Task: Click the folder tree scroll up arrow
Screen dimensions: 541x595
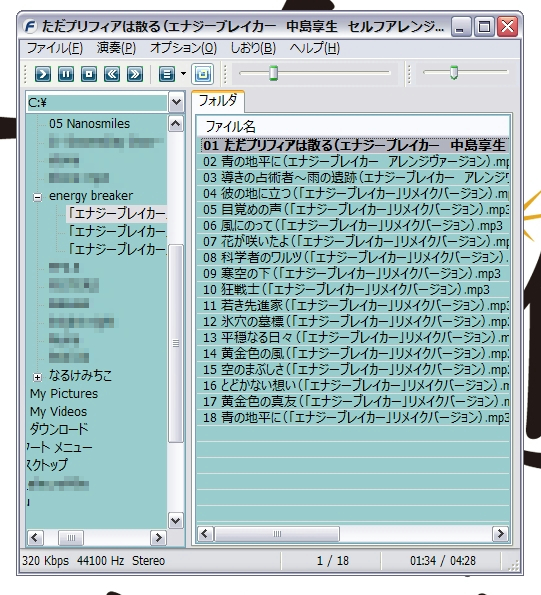Action: click(176, 124)
